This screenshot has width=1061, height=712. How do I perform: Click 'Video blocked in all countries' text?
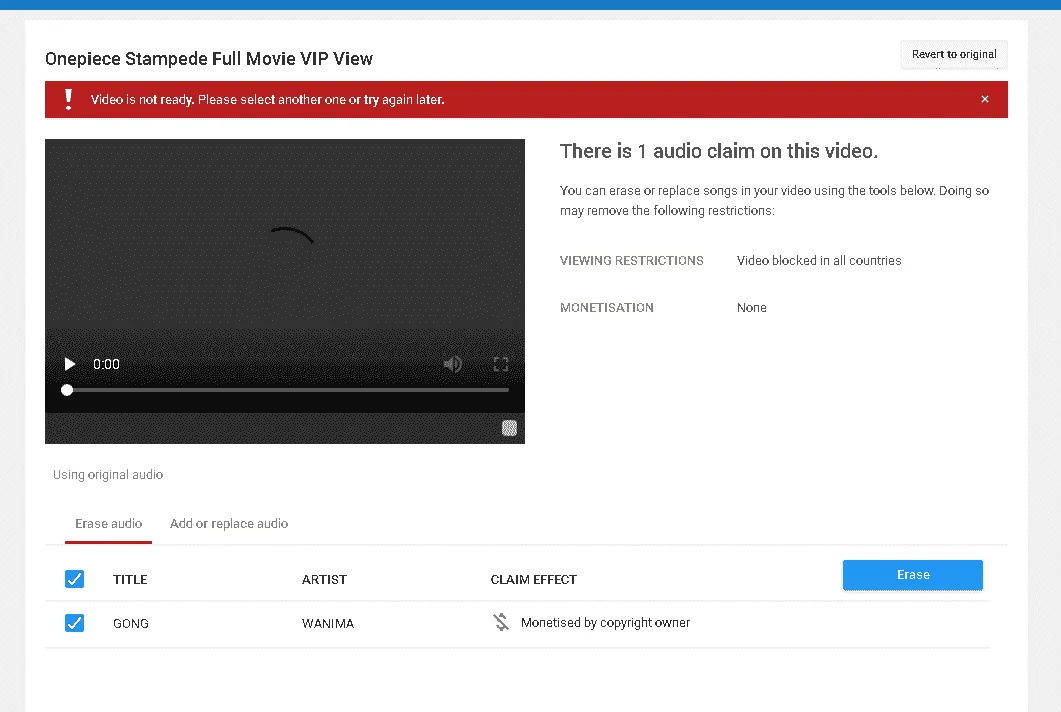[x=819, y=261]
